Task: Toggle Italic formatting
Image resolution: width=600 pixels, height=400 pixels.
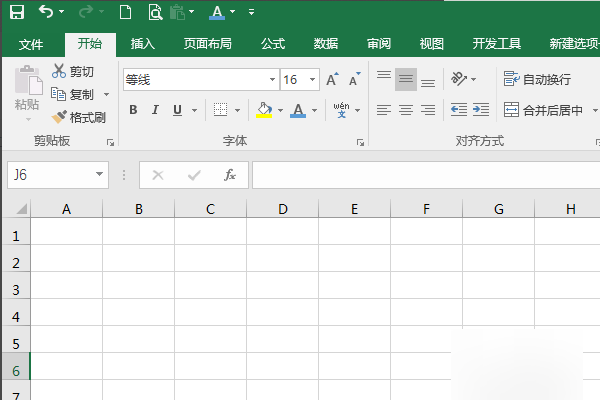Action: 155,110
